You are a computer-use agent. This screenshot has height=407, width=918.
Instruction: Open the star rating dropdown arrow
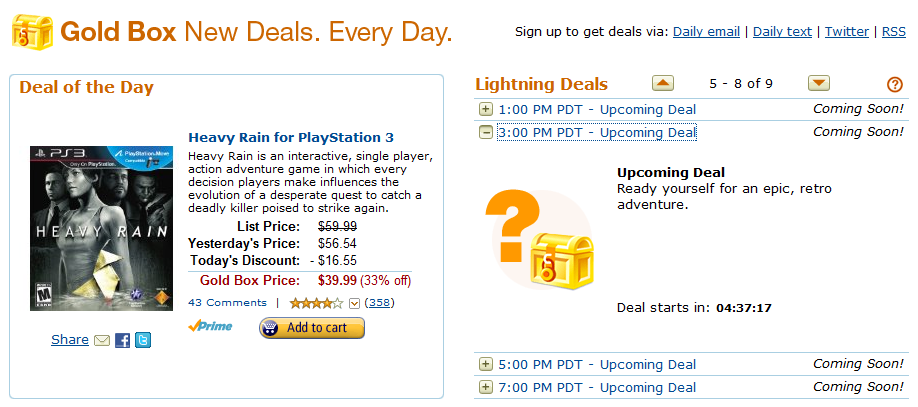(354, 303)
